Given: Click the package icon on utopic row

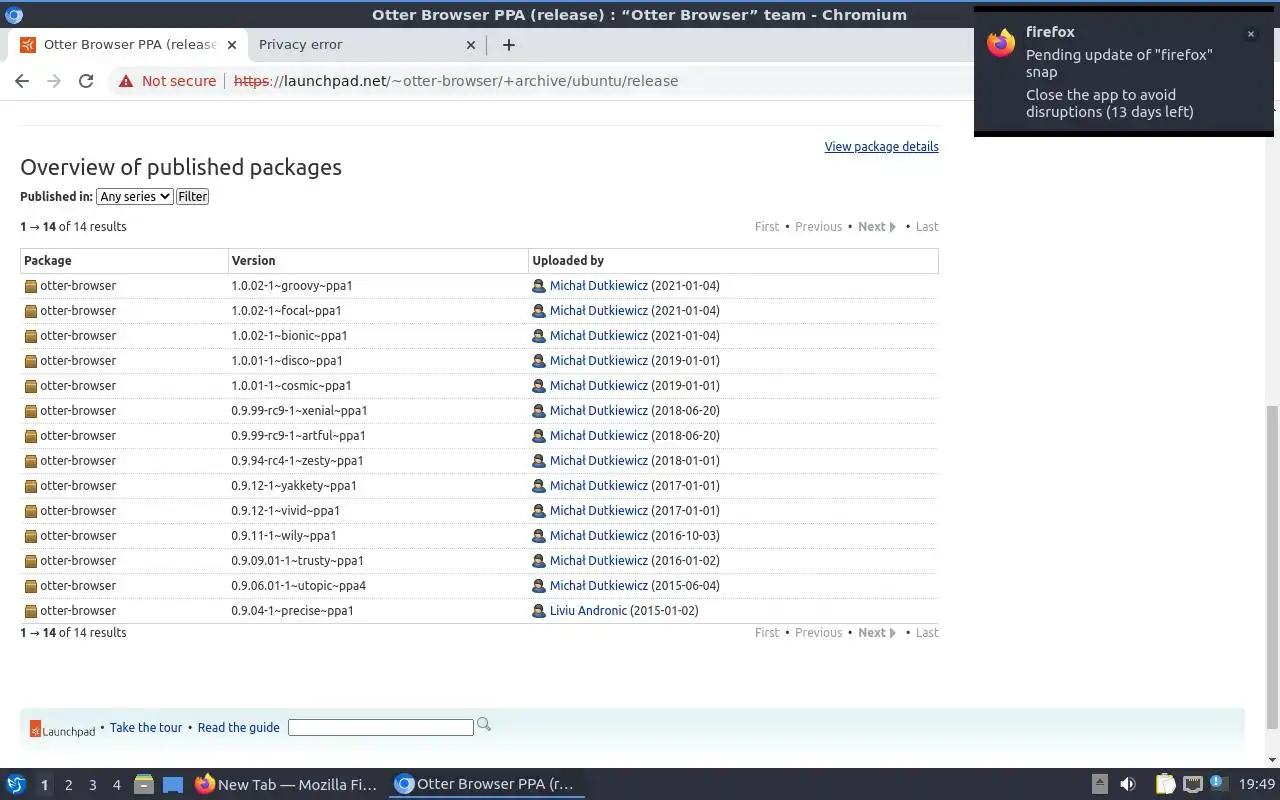Looking at the screenshot, I should click(31, 586).
